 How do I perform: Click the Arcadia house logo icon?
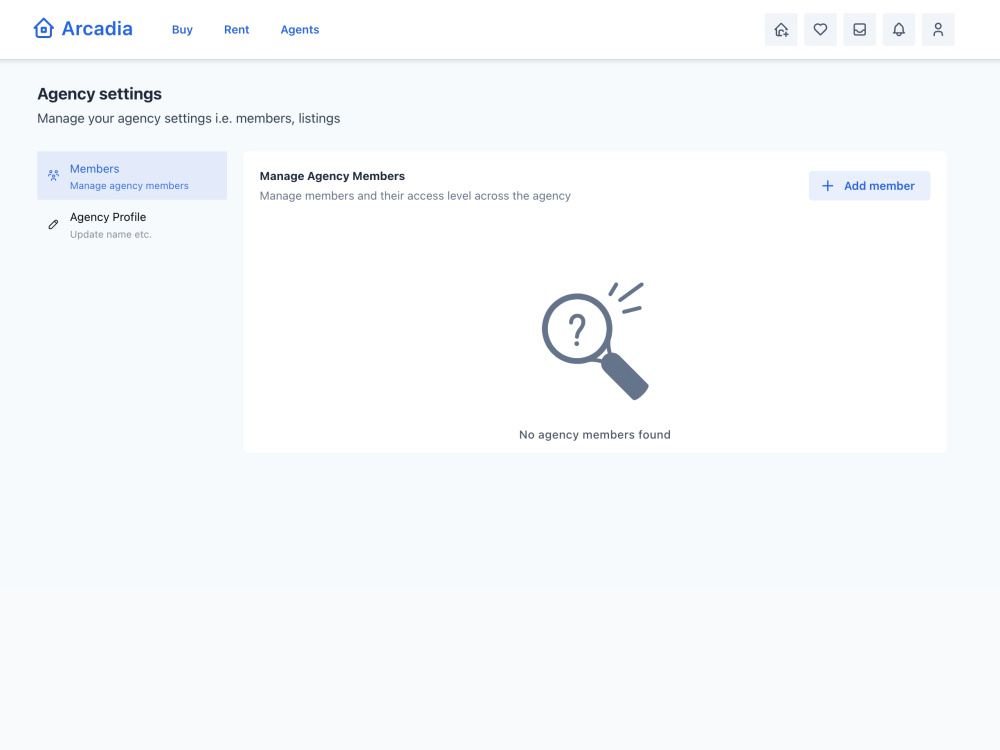coord(43,29)
